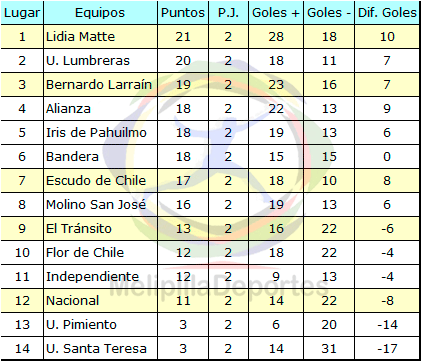Select the Escudo de Chile cell
Screen dimensions: 421x361
point(100,181)
